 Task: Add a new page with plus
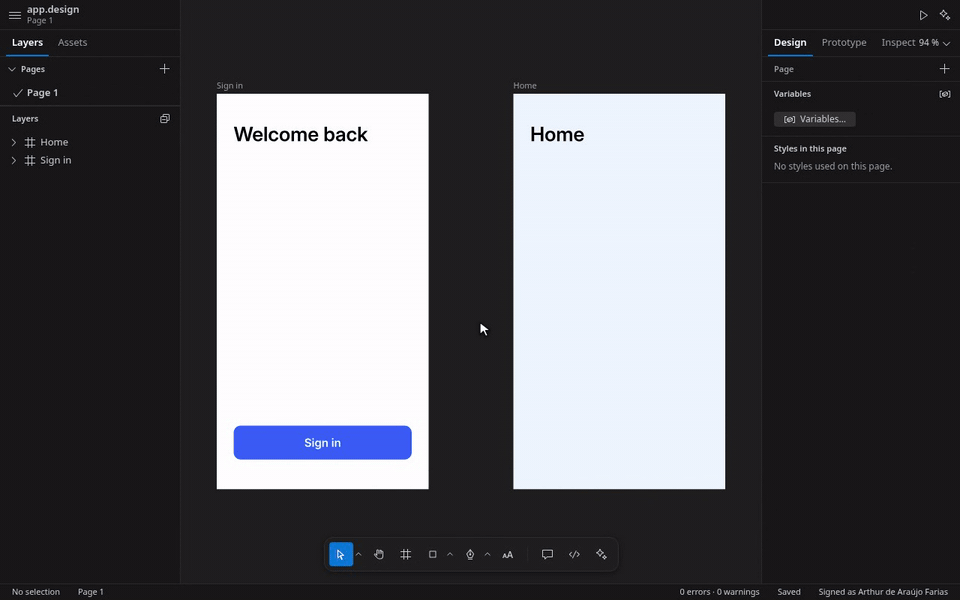click(x=164, y=69)
